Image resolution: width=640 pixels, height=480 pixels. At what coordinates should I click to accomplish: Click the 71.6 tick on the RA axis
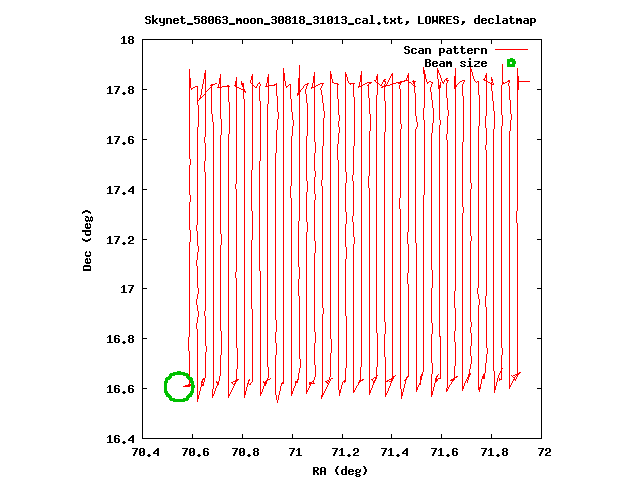coord(445,453)
